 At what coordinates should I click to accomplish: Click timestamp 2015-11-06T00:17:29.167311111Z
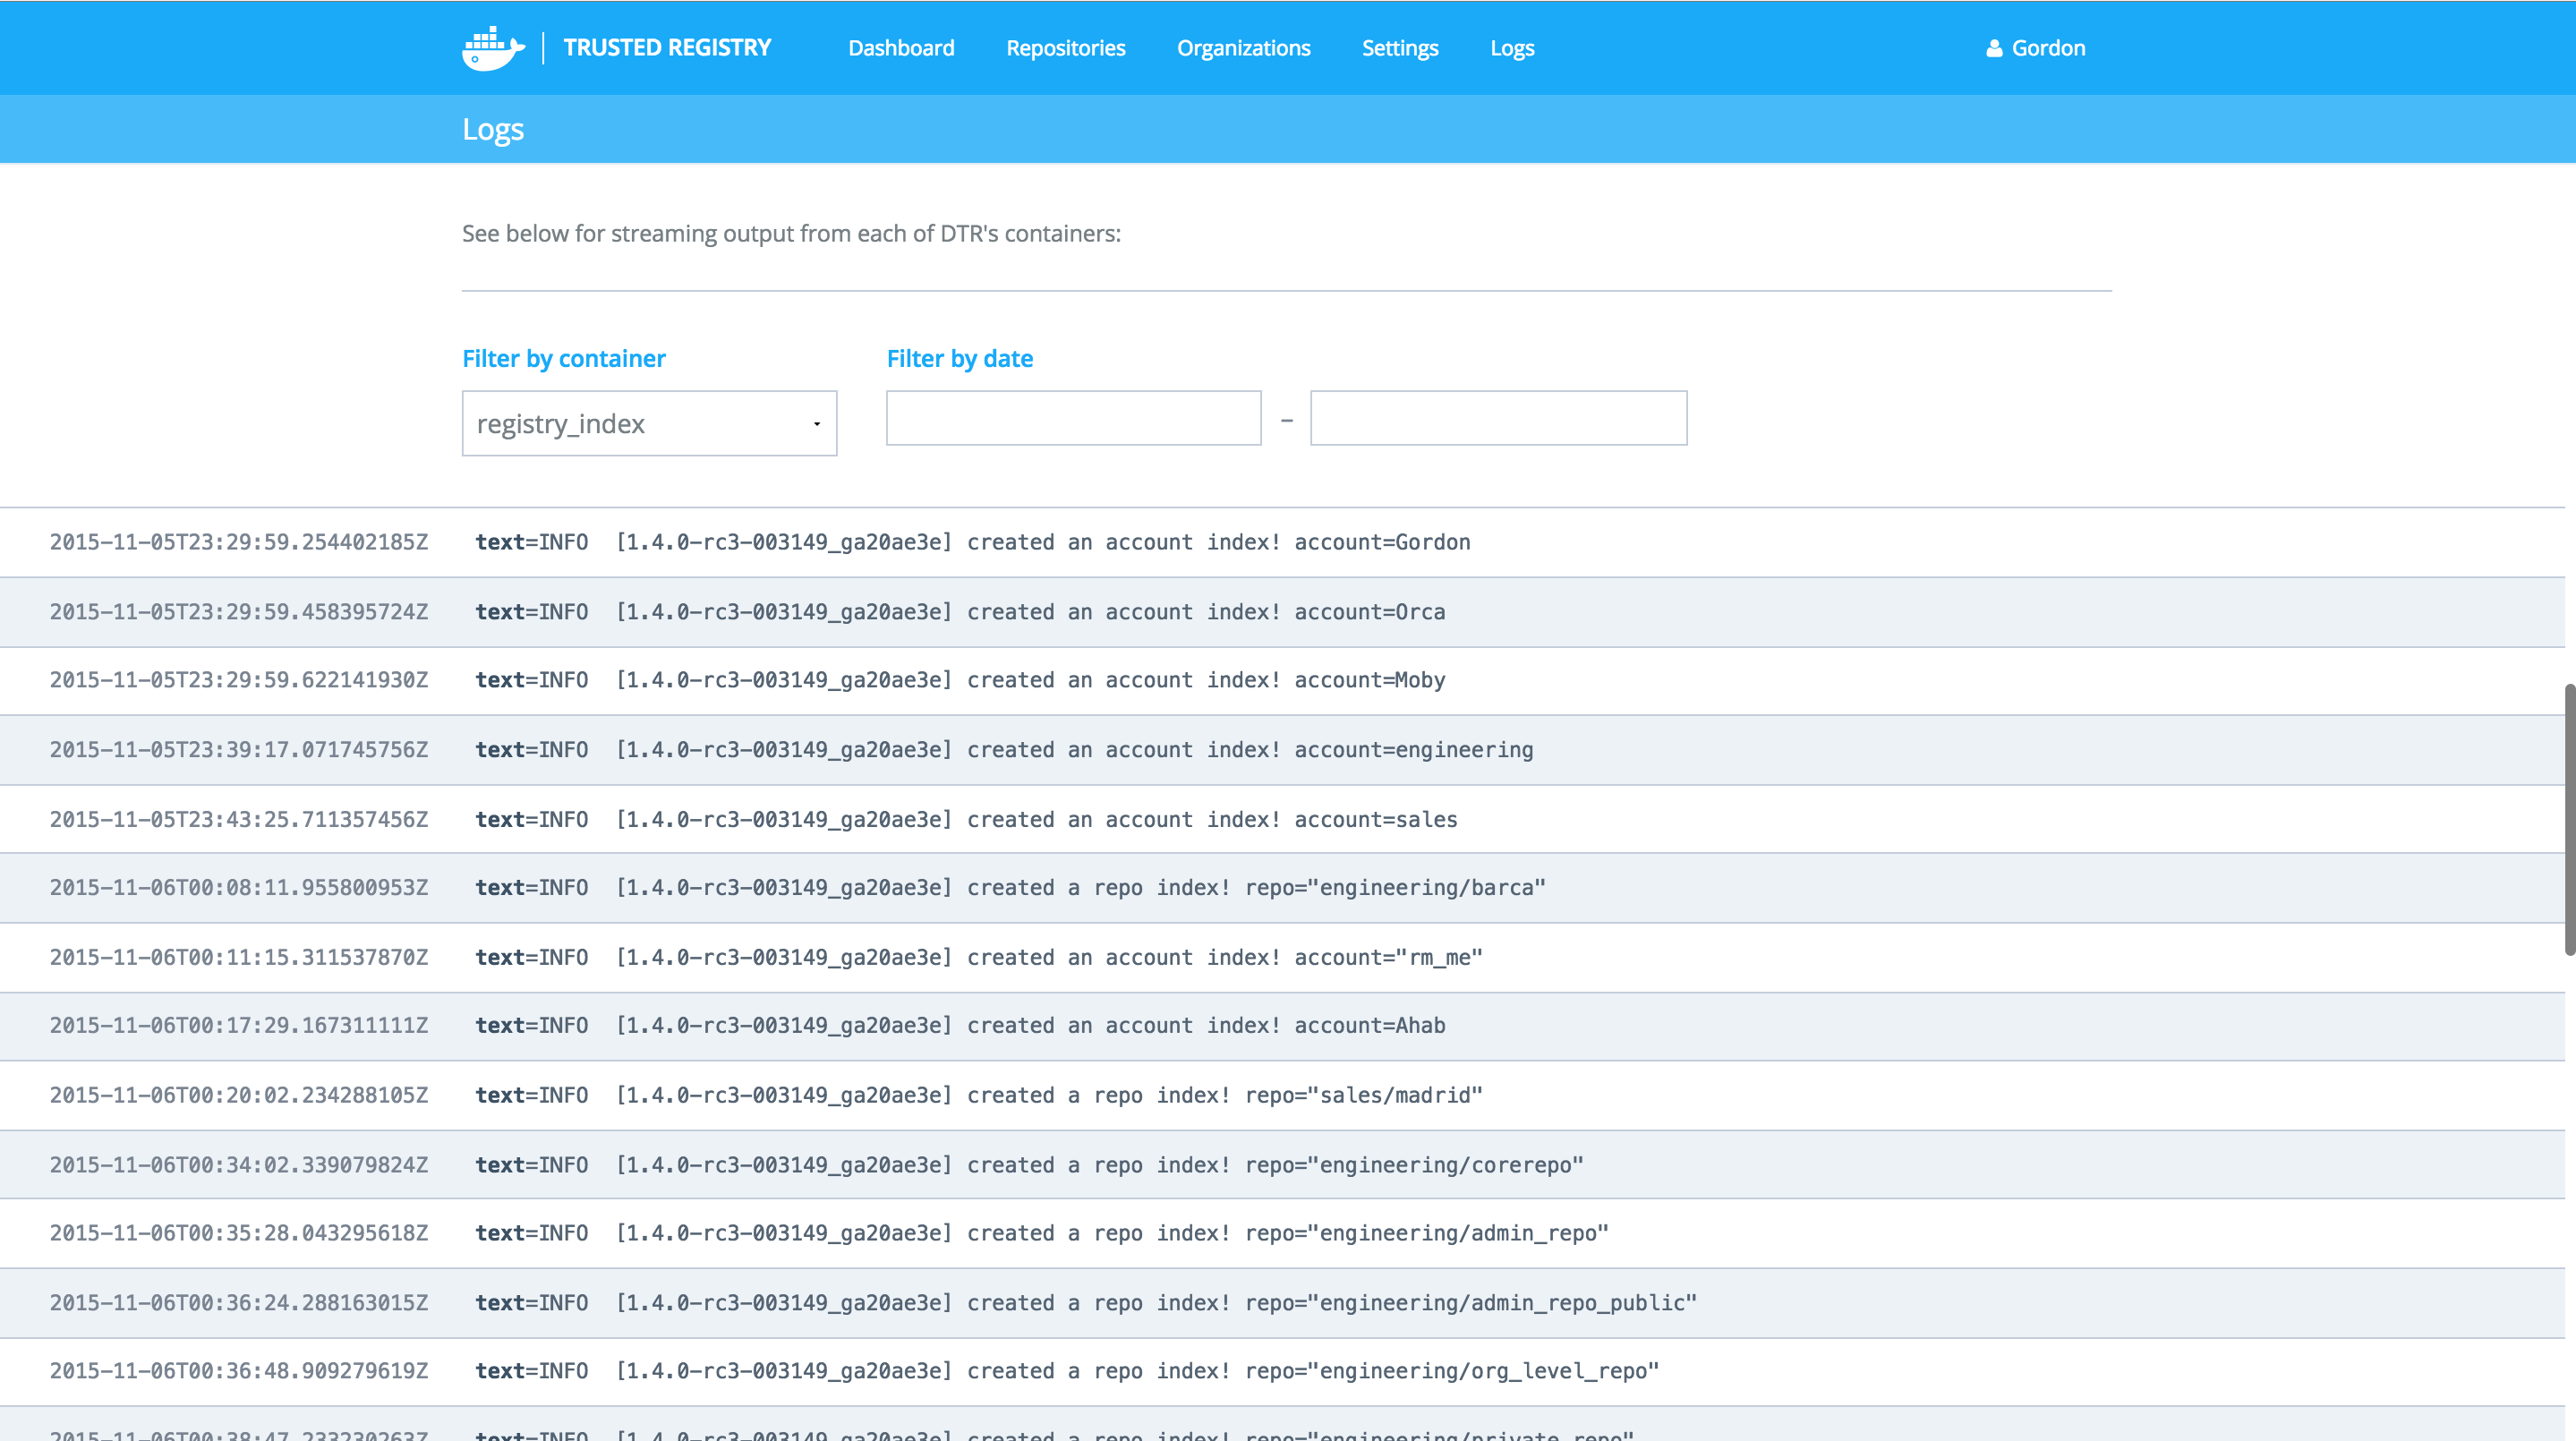click(x=239, y=1026)
